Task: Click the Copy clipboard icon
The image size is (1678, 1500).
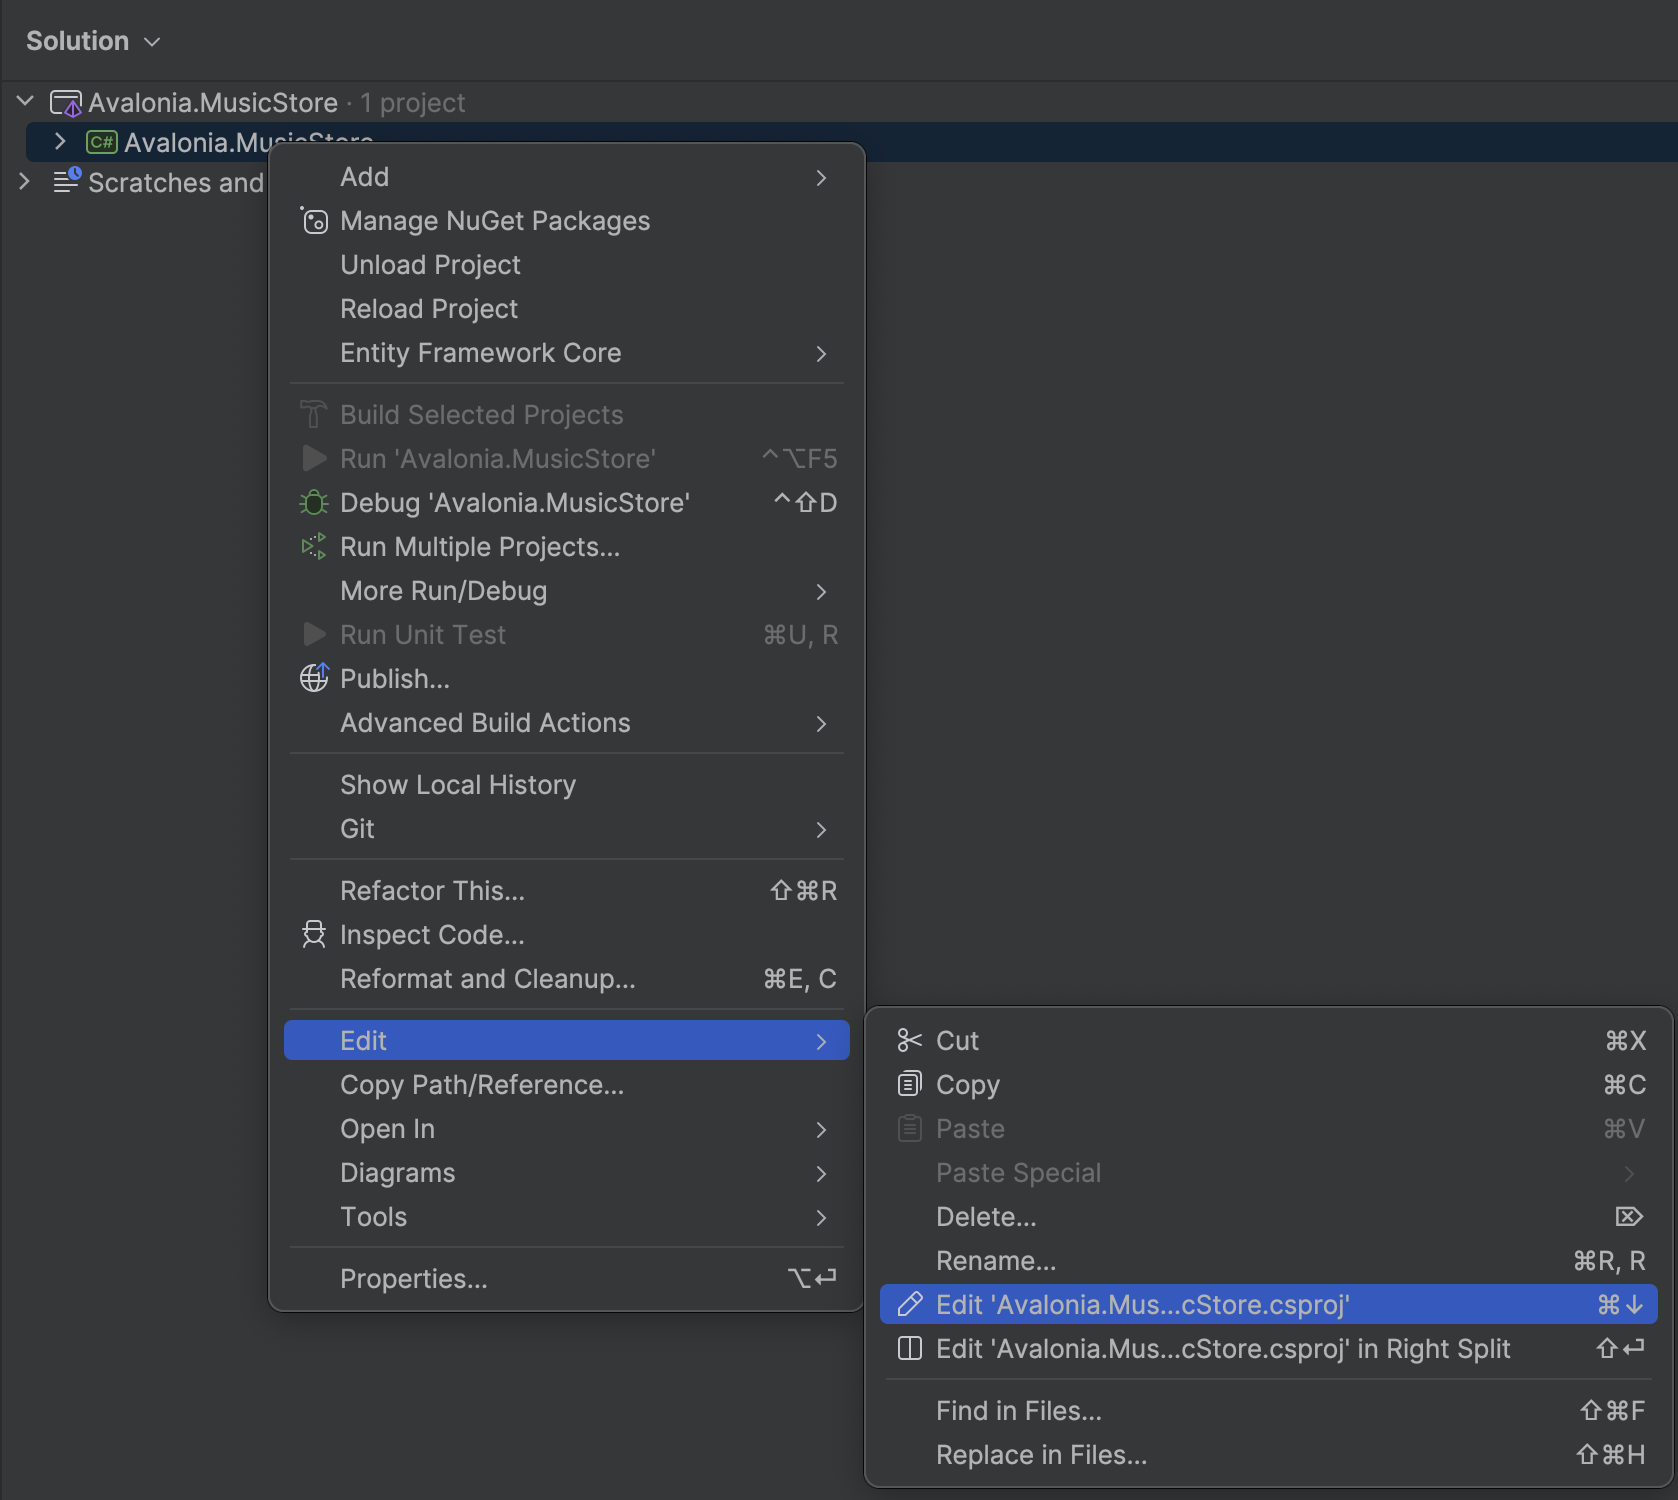Action: (909, 1085)
